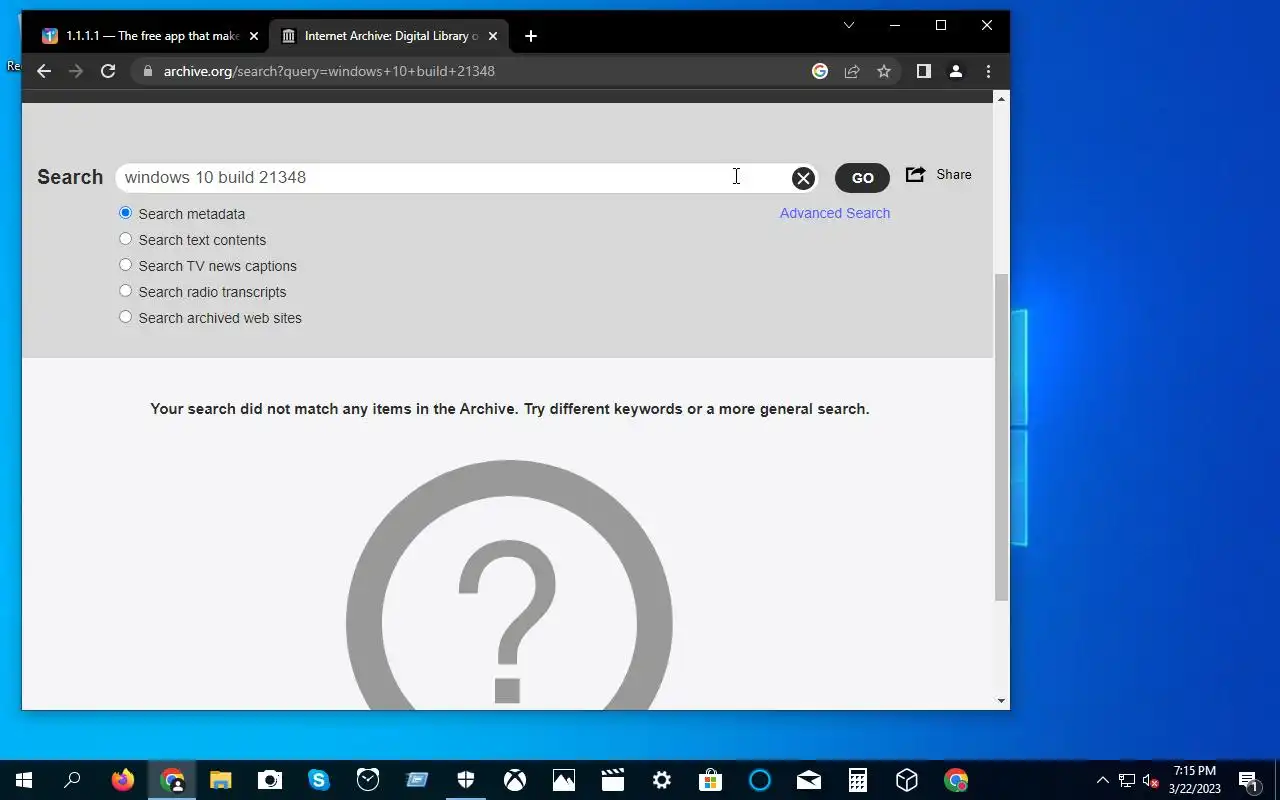1280x800 pixels.
Task: Open Advanced Search link
Action: tap(835, 213)
